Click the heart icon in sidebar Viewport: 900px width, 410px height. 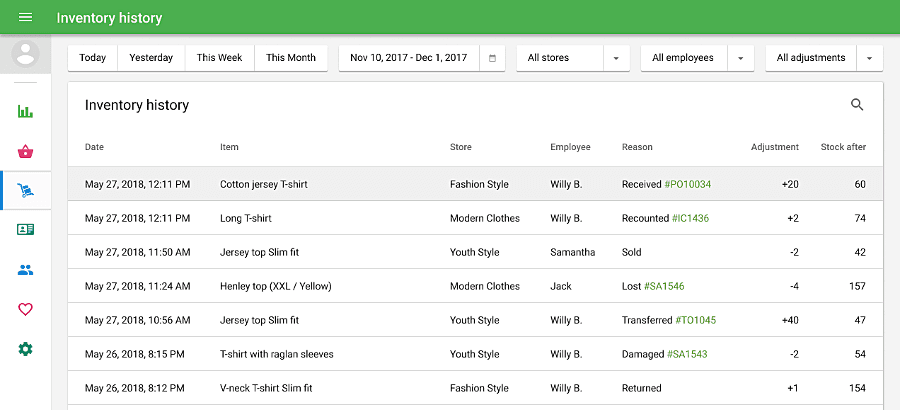click(26, 309)
